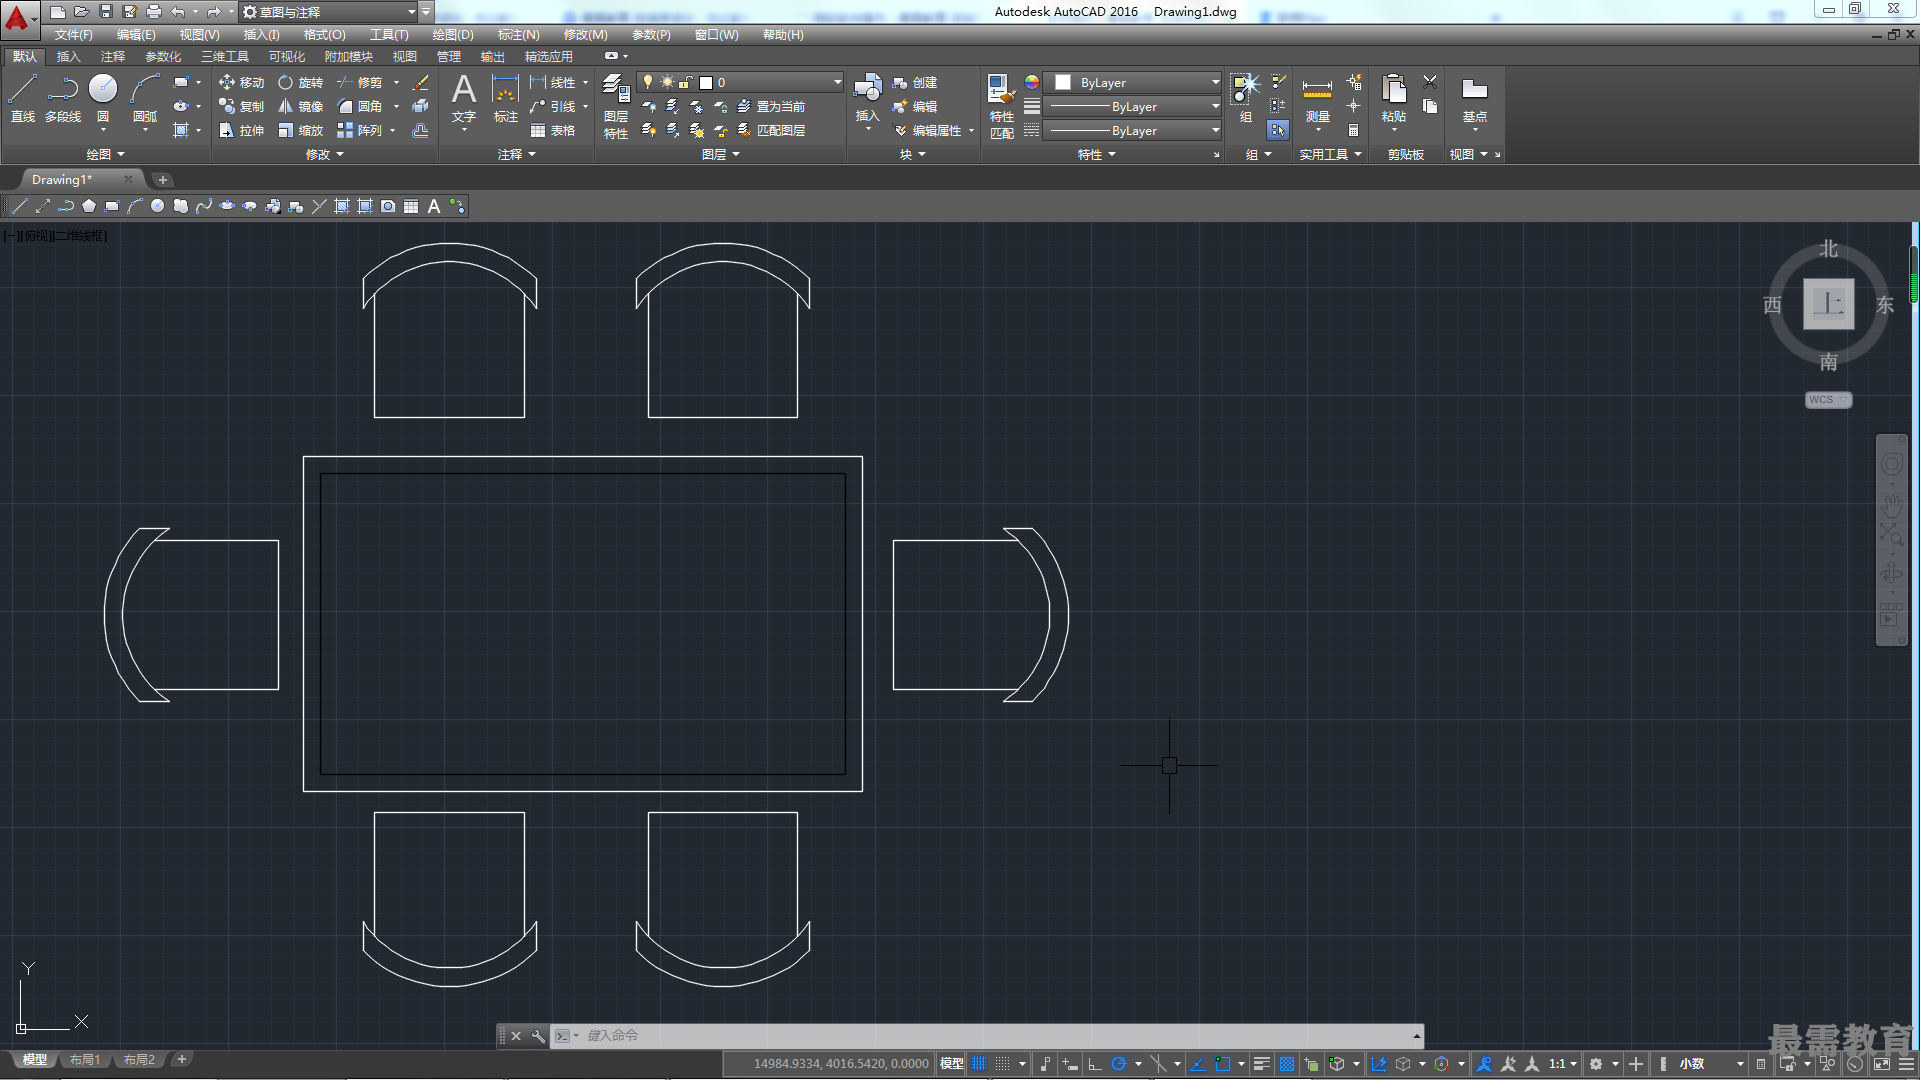
Task: Open the layer selection dropdown
Action: (741, 82)
